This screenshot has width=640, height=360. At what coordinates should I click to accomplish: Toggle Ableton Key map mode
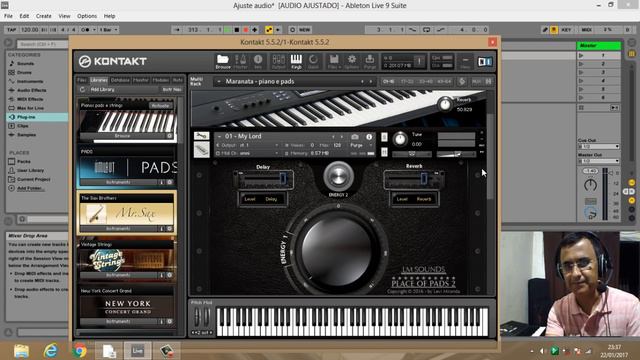coord(566,30)
